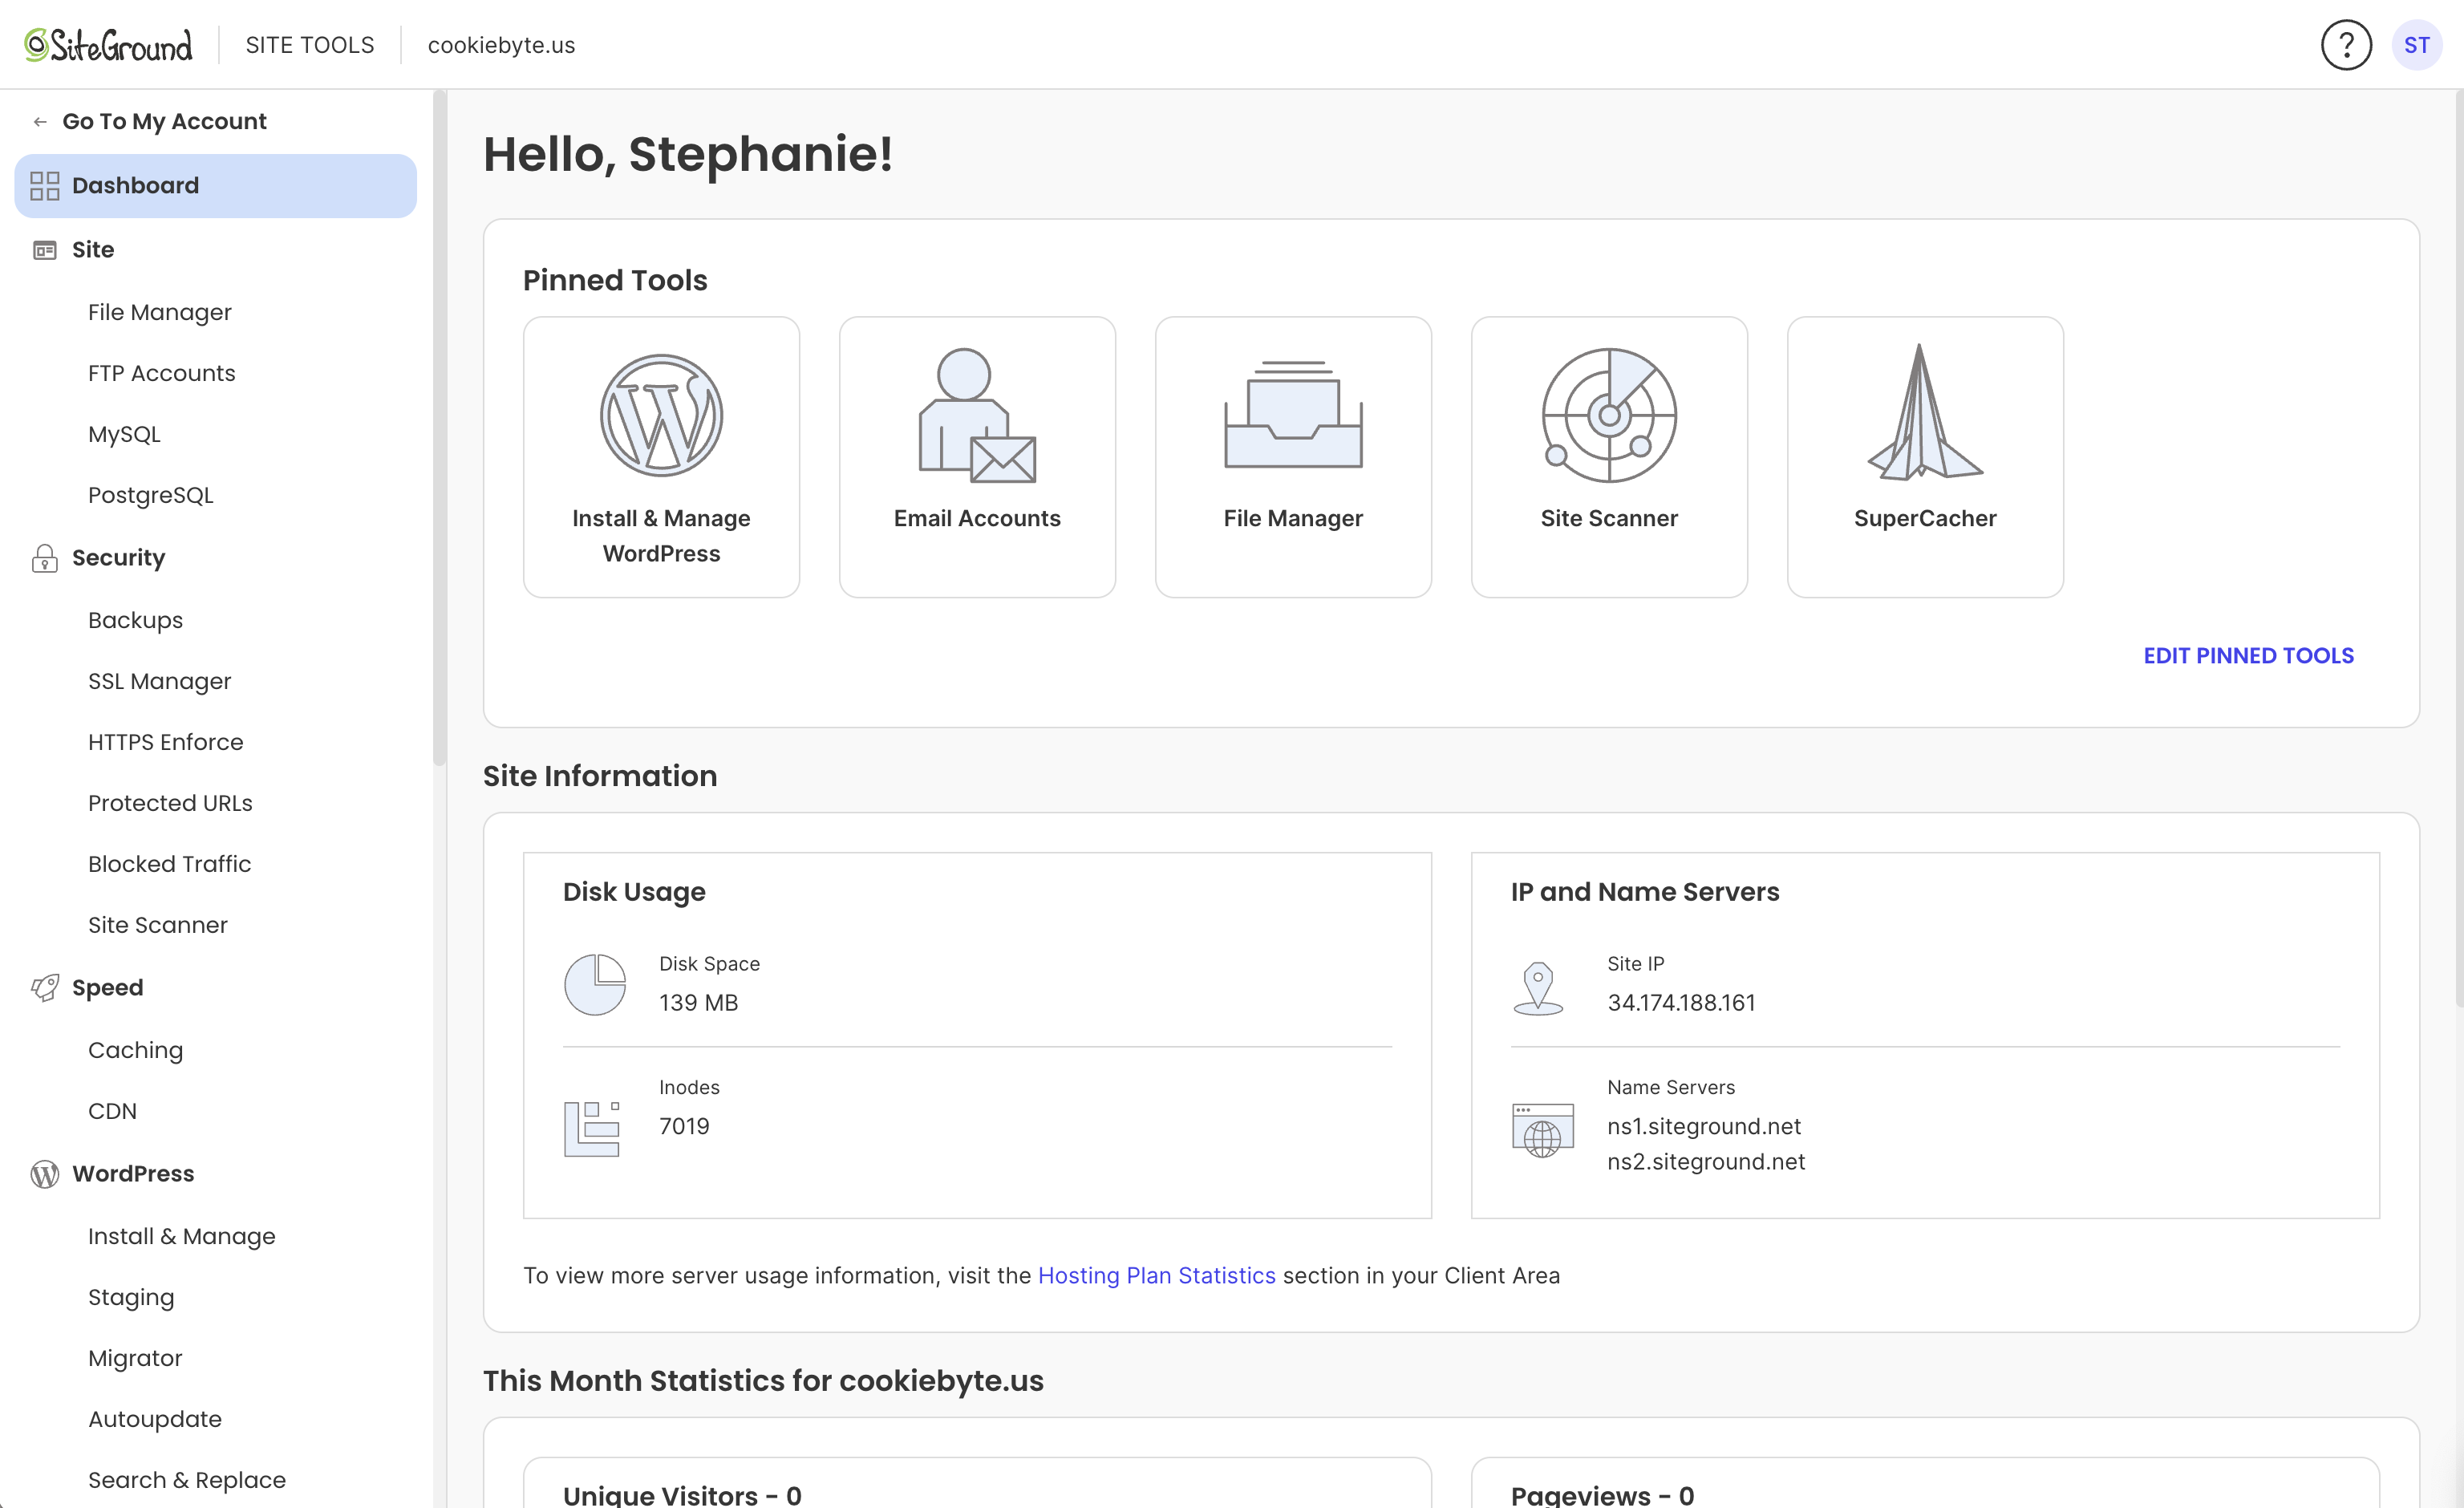Collapse the Security section
Image resolution: width=2464 pixels, height=1508 pixels.
coord(118,558)
